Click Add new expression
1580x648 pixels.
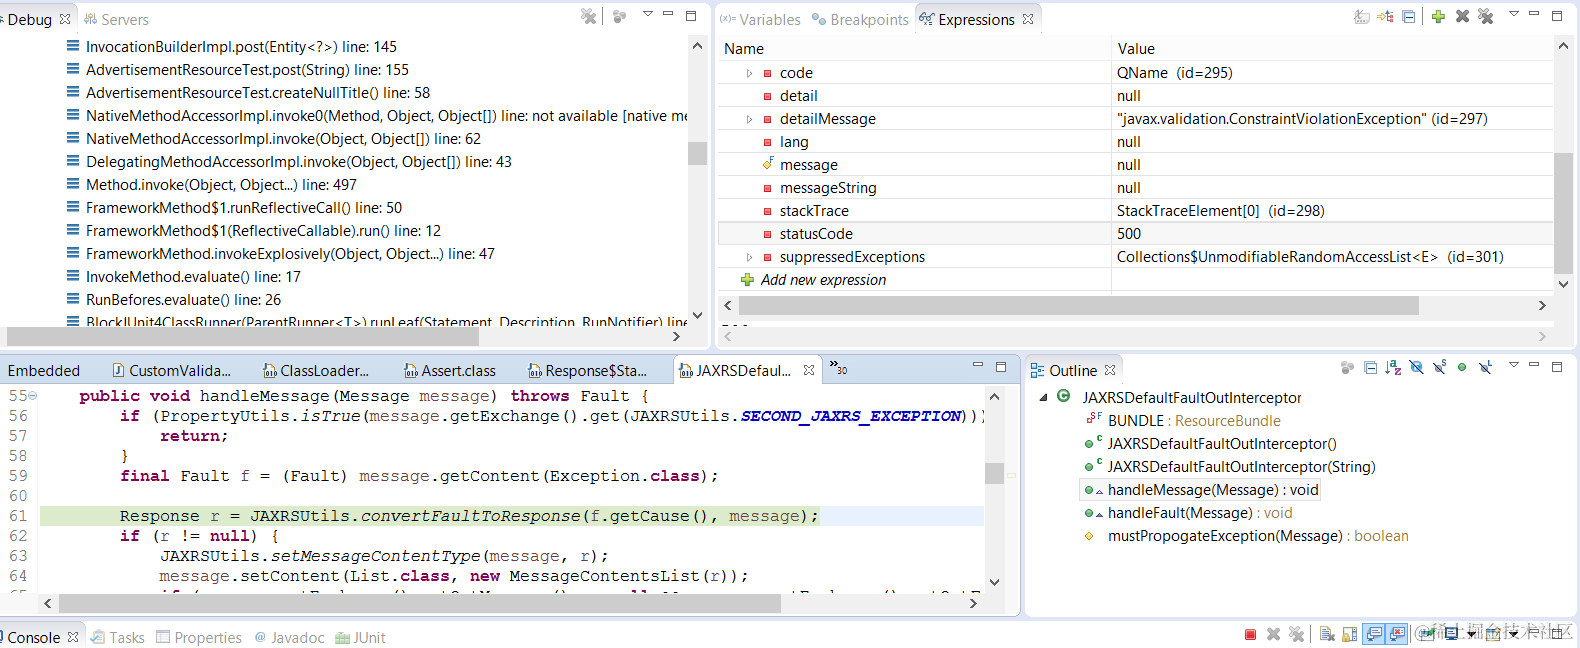click(823, 280)
